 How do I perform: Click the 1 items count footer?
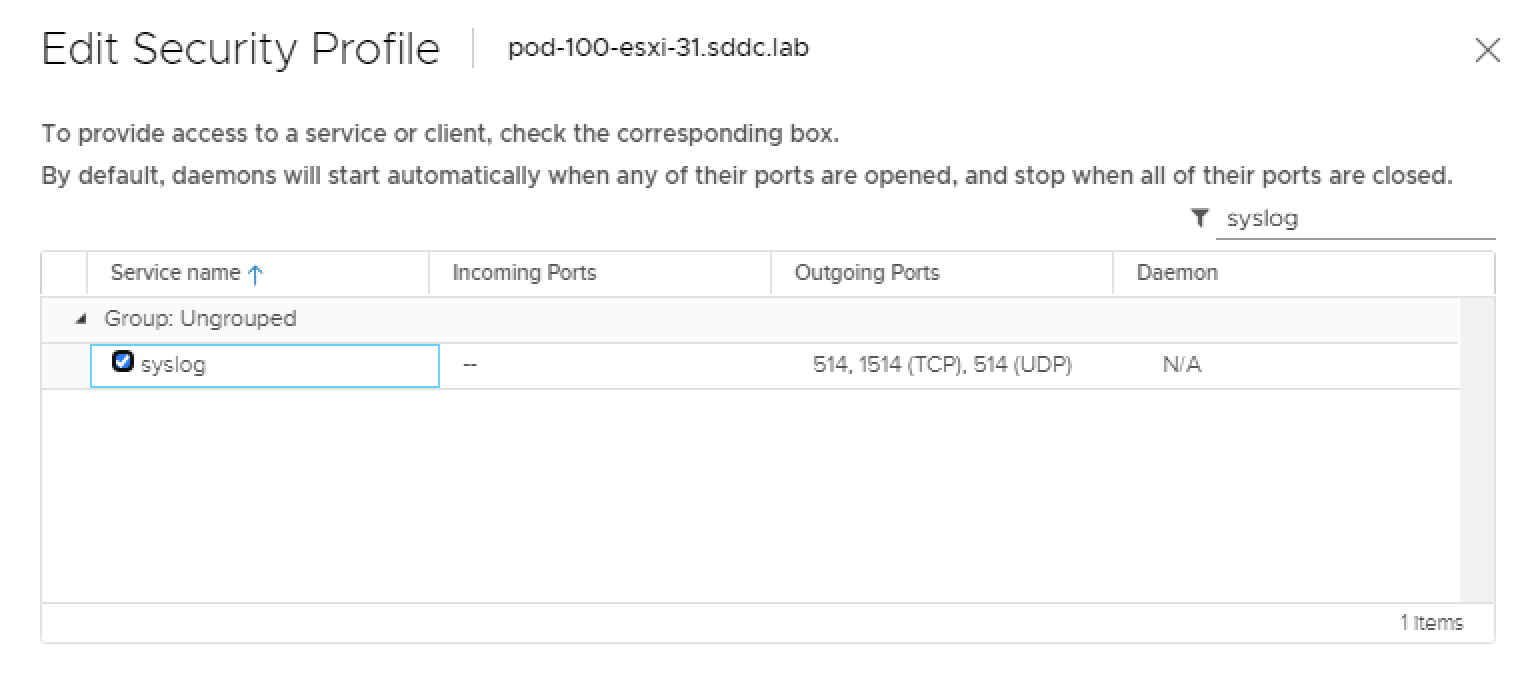(x=1431, y=623)
